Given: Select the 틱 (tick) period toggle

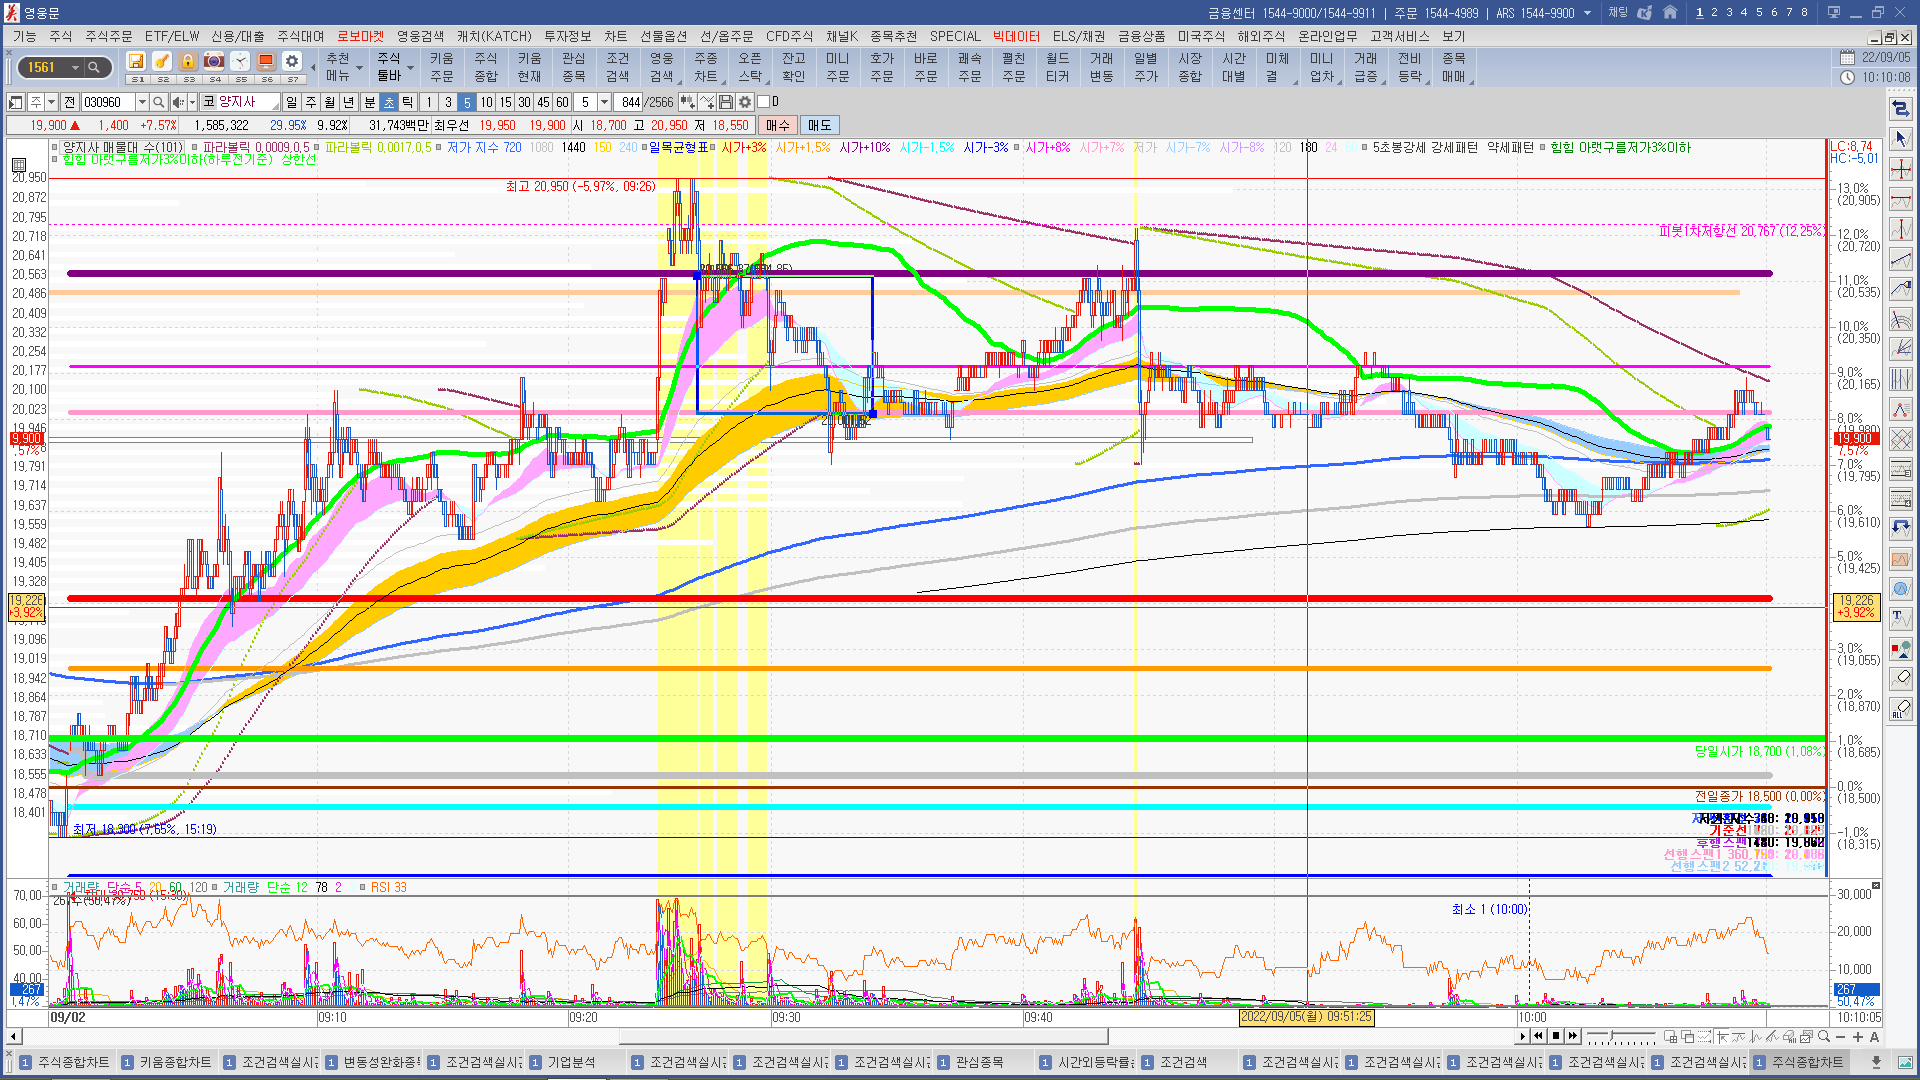Looking at the screenshot, I should [408, 102].
